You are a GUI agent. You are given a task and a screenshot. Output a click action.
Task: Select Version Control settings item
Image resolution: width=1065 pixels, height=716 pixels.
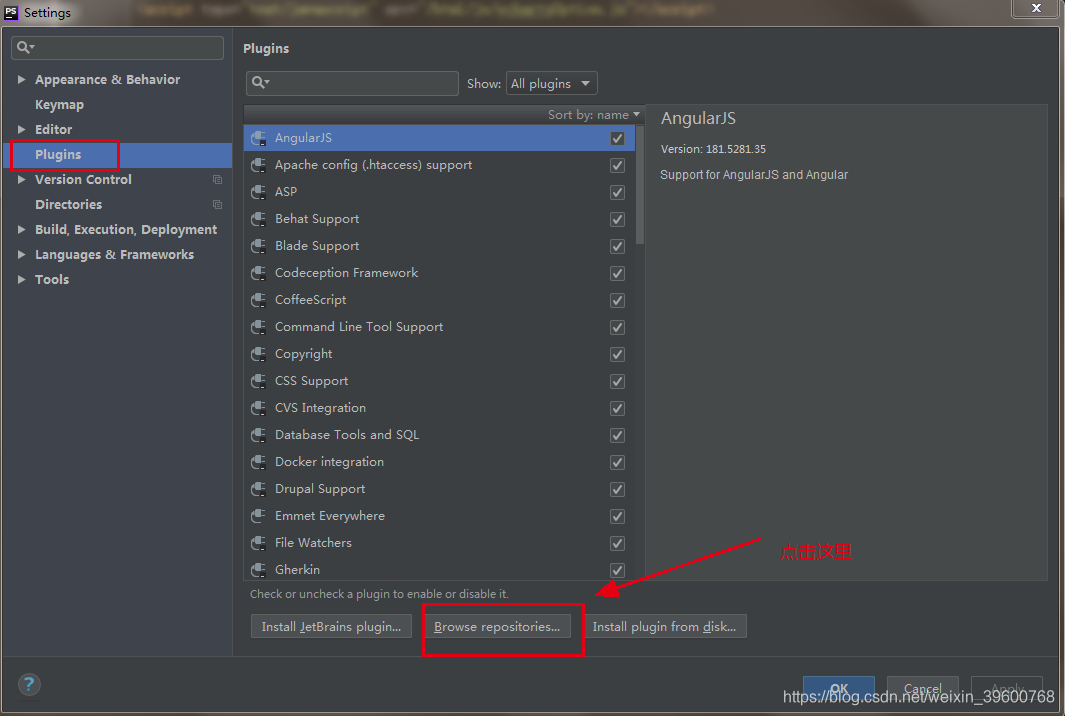coord(84,179)
